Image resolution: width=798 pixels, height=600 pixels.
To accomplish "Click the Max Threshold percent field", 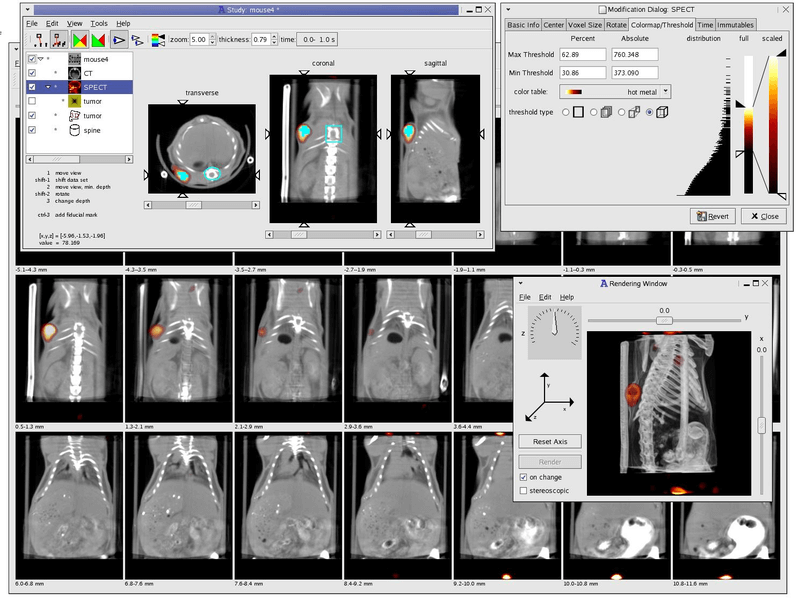I will (x=583, y=54).
